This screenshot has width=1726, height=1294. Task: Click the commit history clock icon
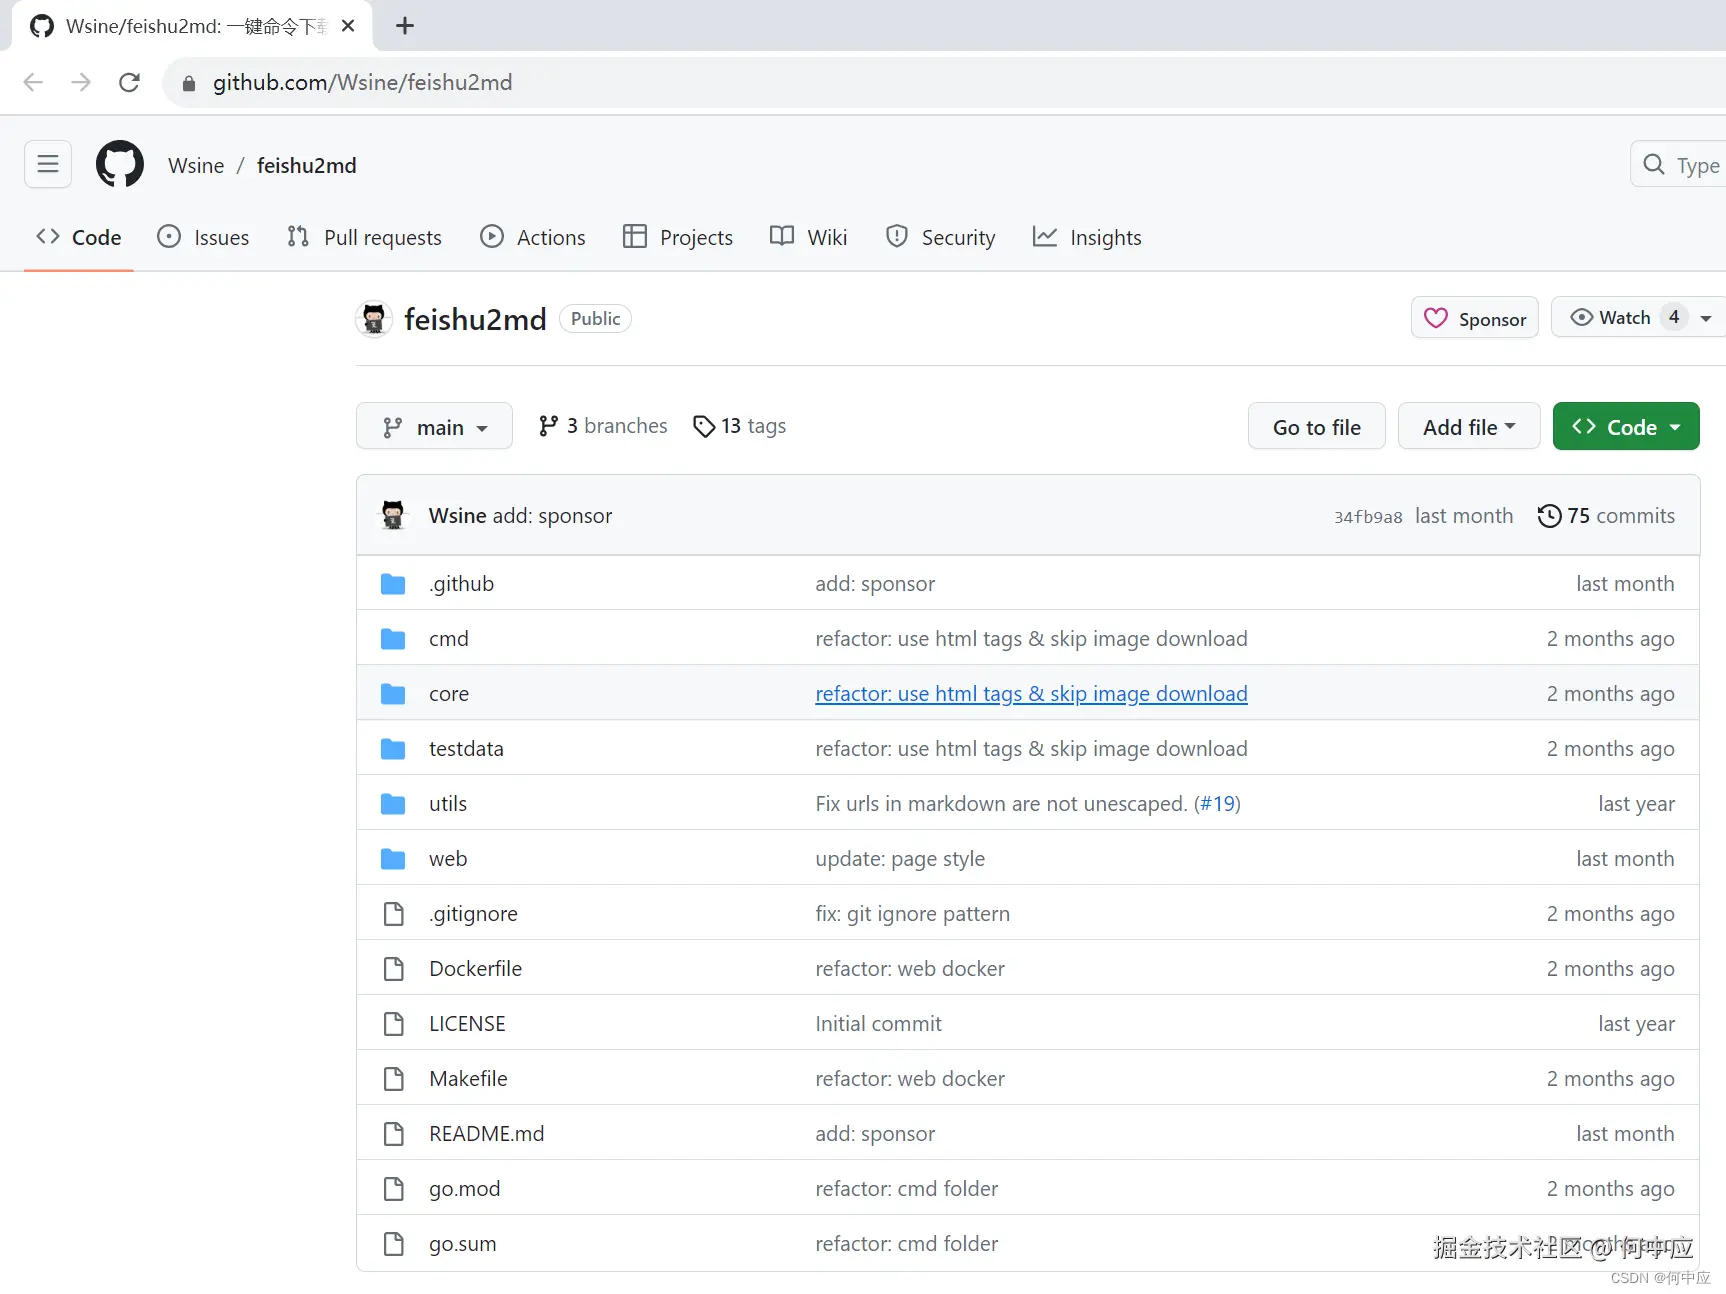1549,516
